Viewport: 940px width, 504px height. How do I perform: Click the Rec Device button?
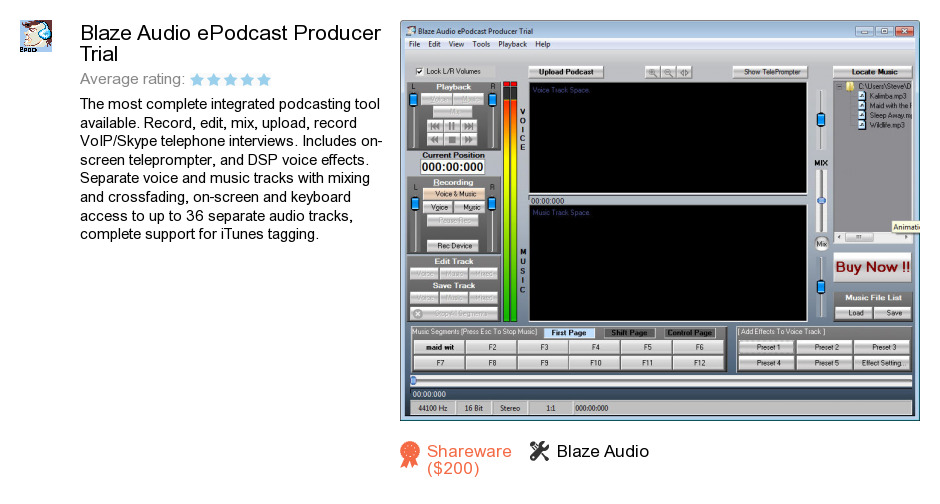tap(454, 246)
